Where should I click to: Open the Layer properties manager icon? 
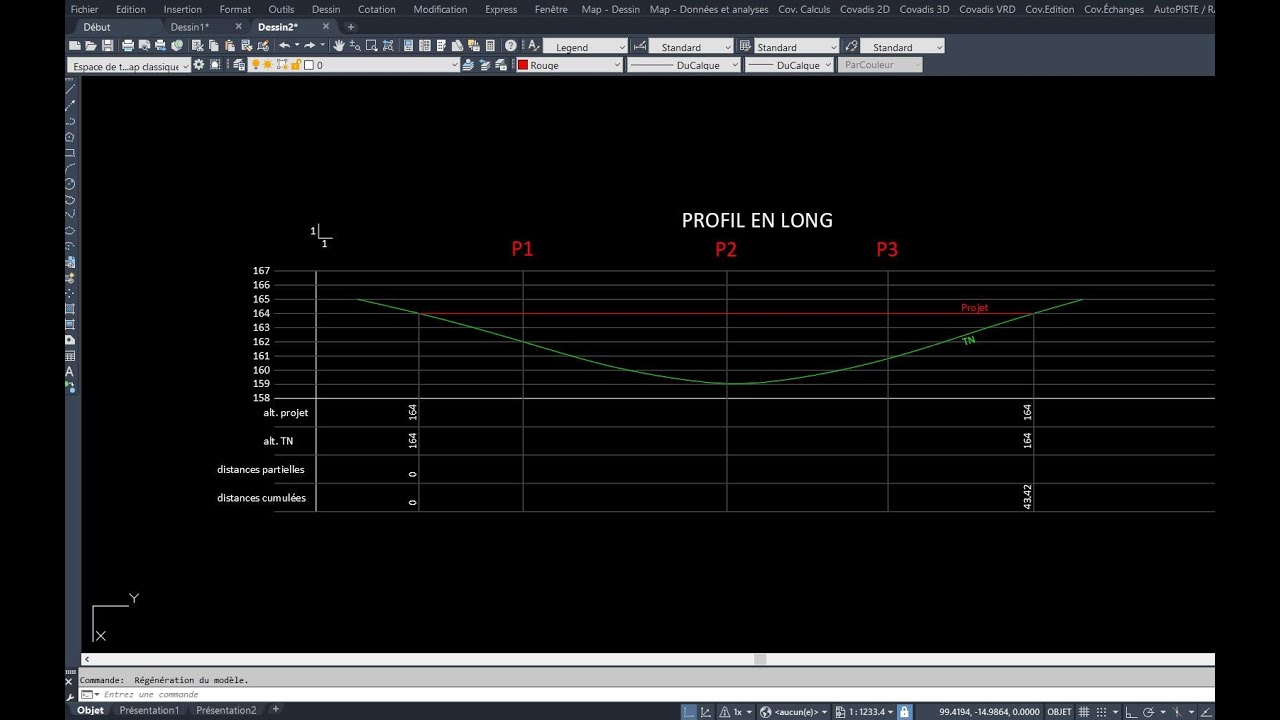239,65
